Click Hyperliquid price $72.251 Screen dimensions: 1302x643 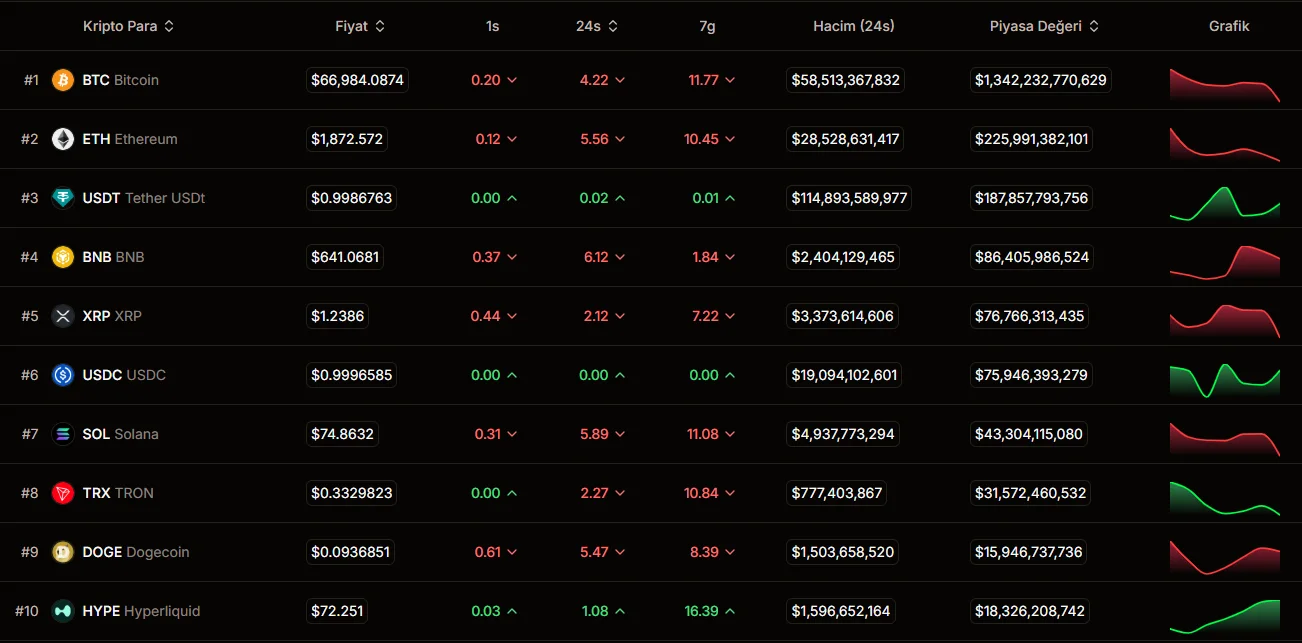pyautogui.click(x=337, y=611)
